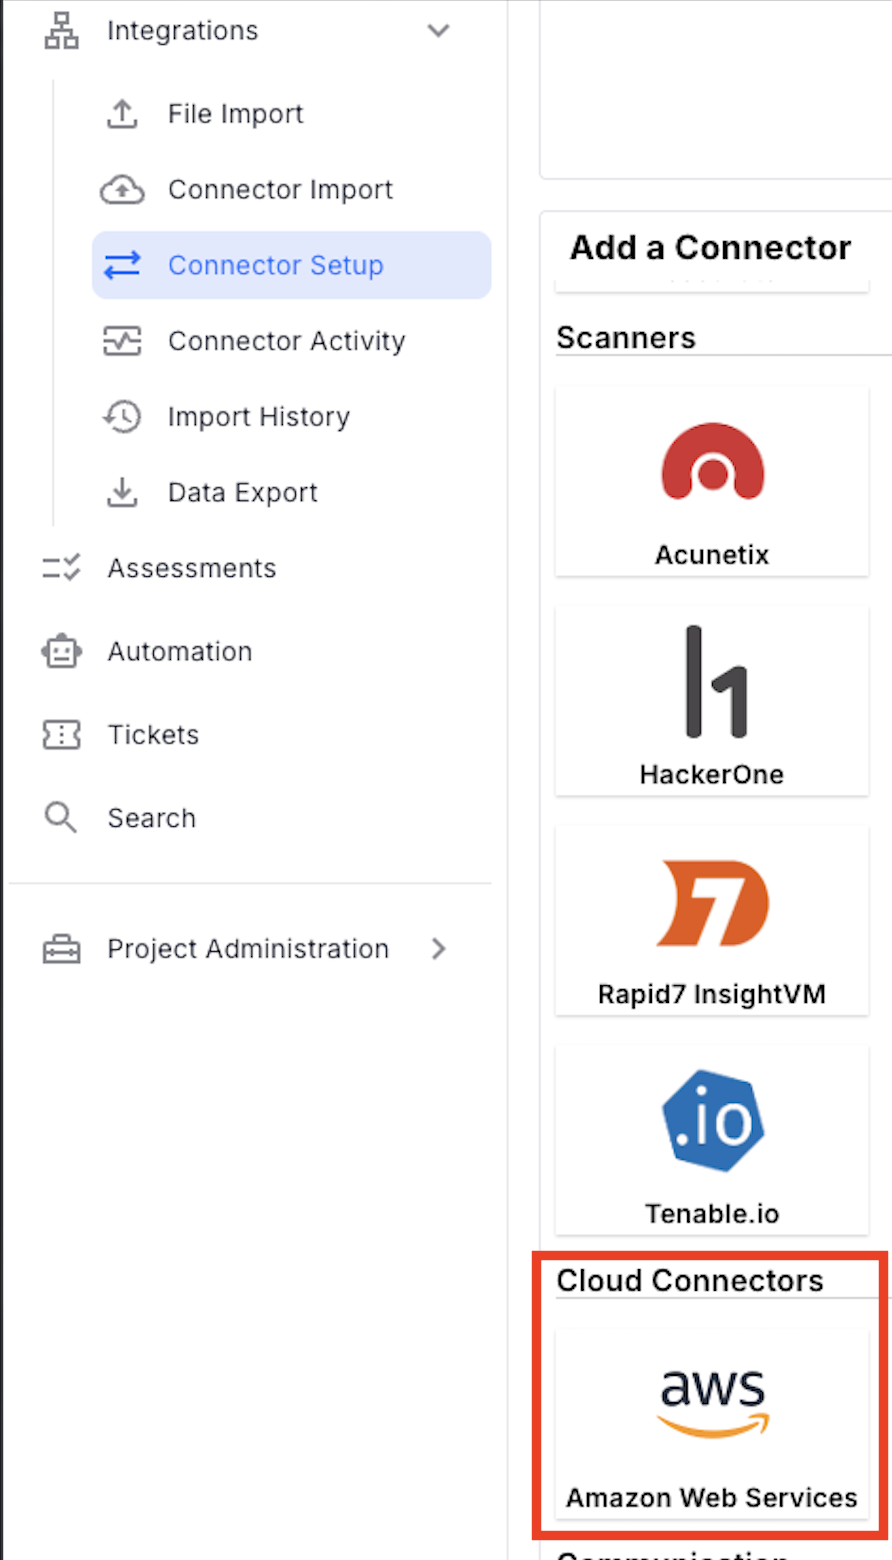This screenshot has width=892, height=1560.
Task: Click the Project Administration briefcase icon
Action: [61, 949]
